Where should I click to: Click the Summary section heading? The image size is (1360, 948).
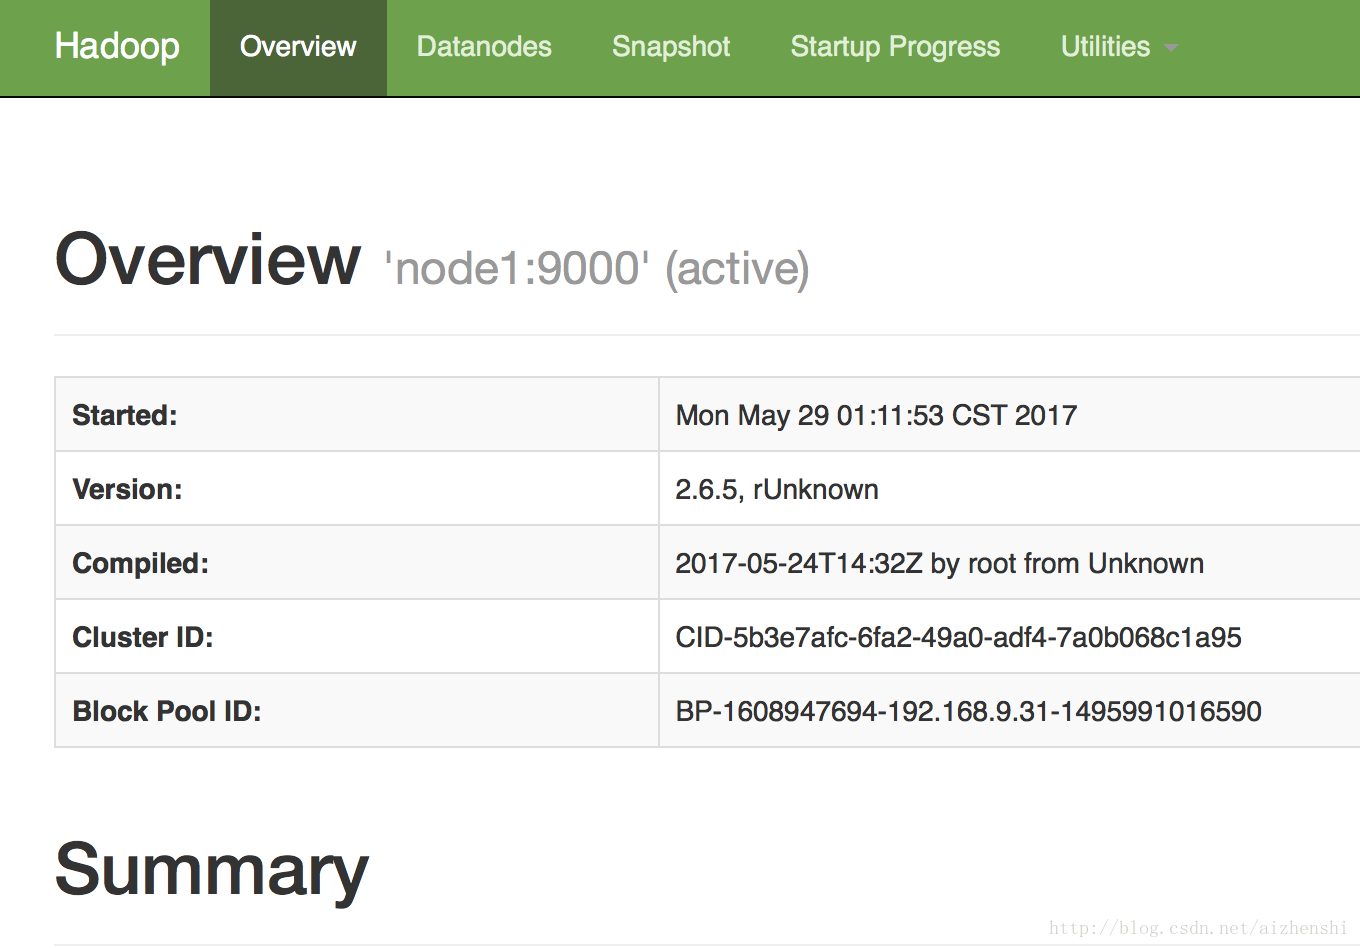click(x=212, y=869)
